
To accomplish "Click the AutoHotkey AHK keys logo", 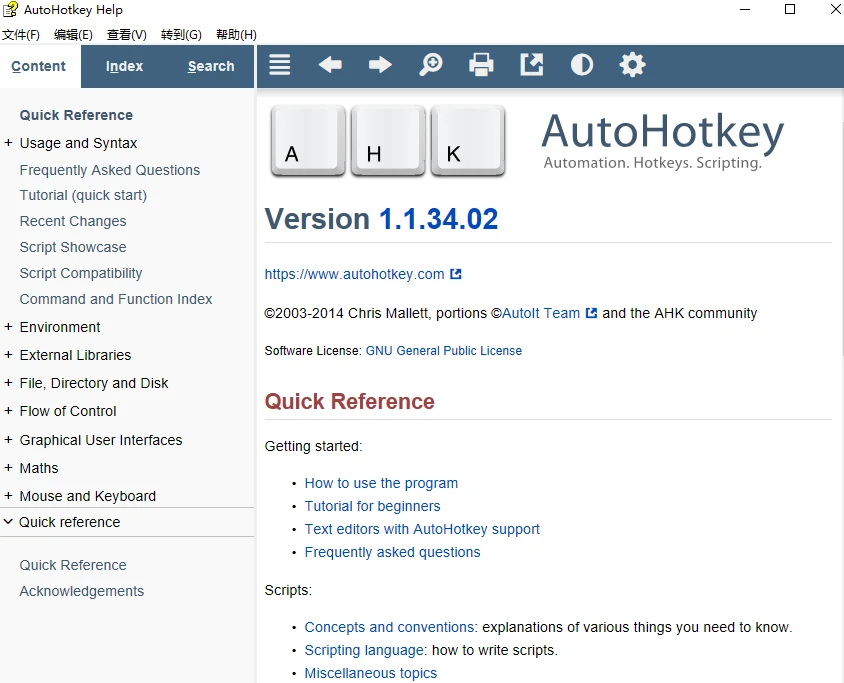I will pos(387,142).
